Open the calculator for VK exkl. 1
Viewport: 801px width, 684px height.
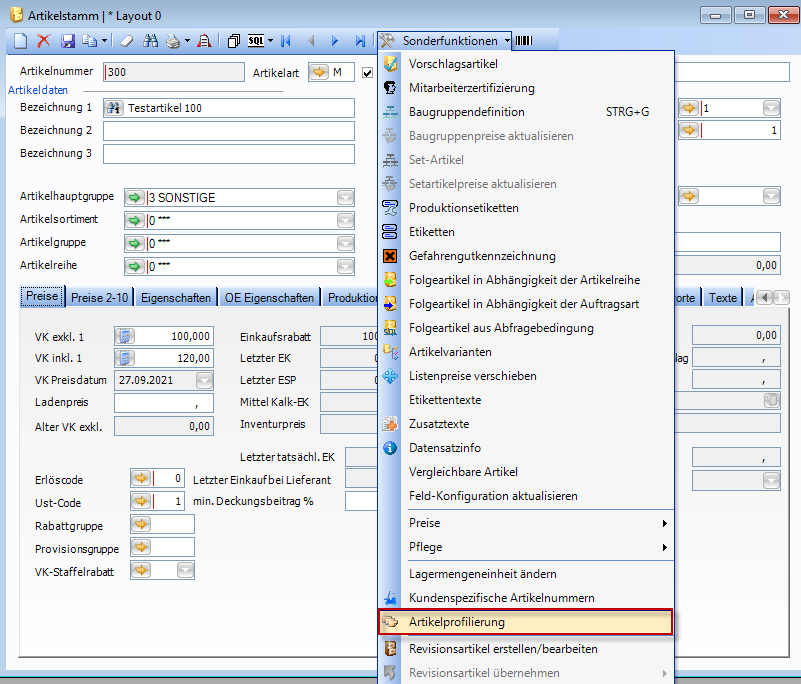pos(125,336)
